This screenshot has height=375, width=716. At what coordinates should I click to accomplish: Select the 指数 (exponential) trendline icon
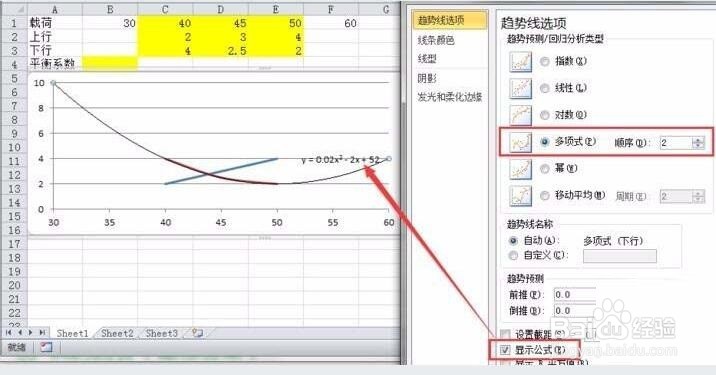[521, 61]
